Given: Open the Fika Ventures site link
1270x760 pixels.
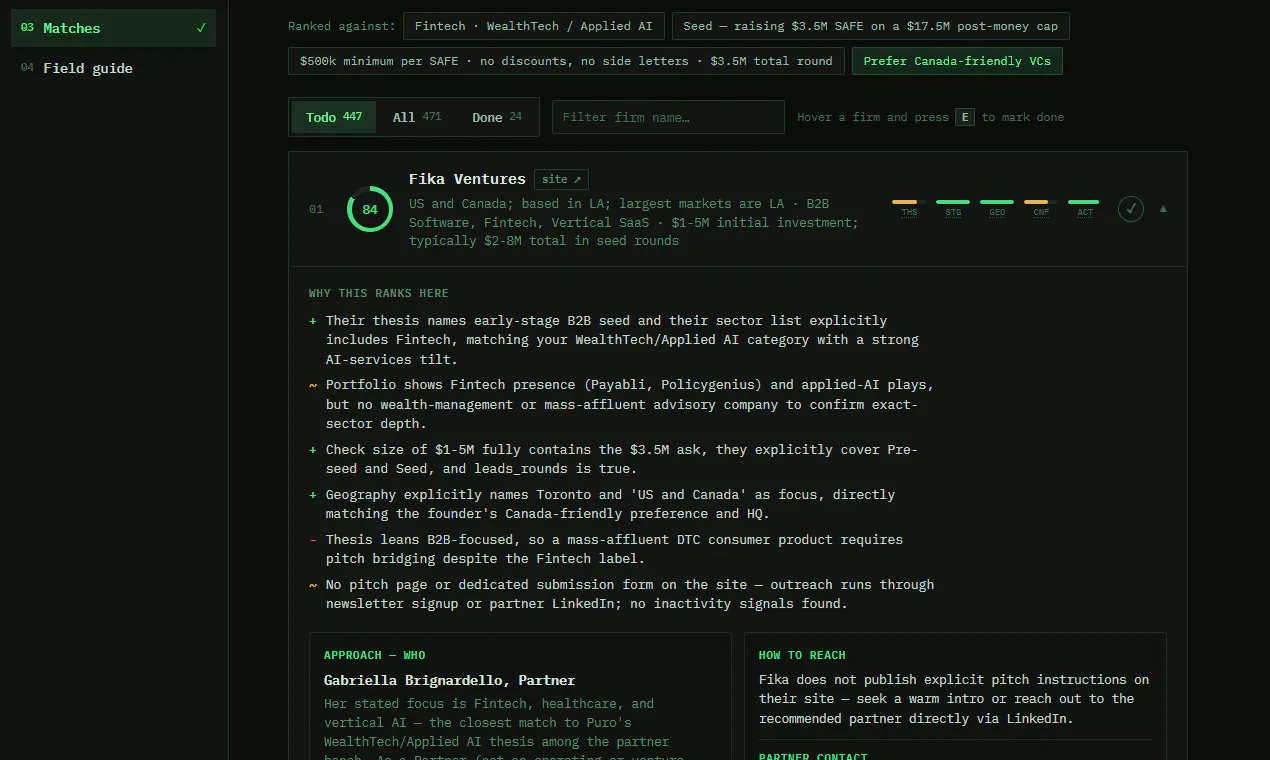Looking at the screenshot, I should (x=561, y=180).
